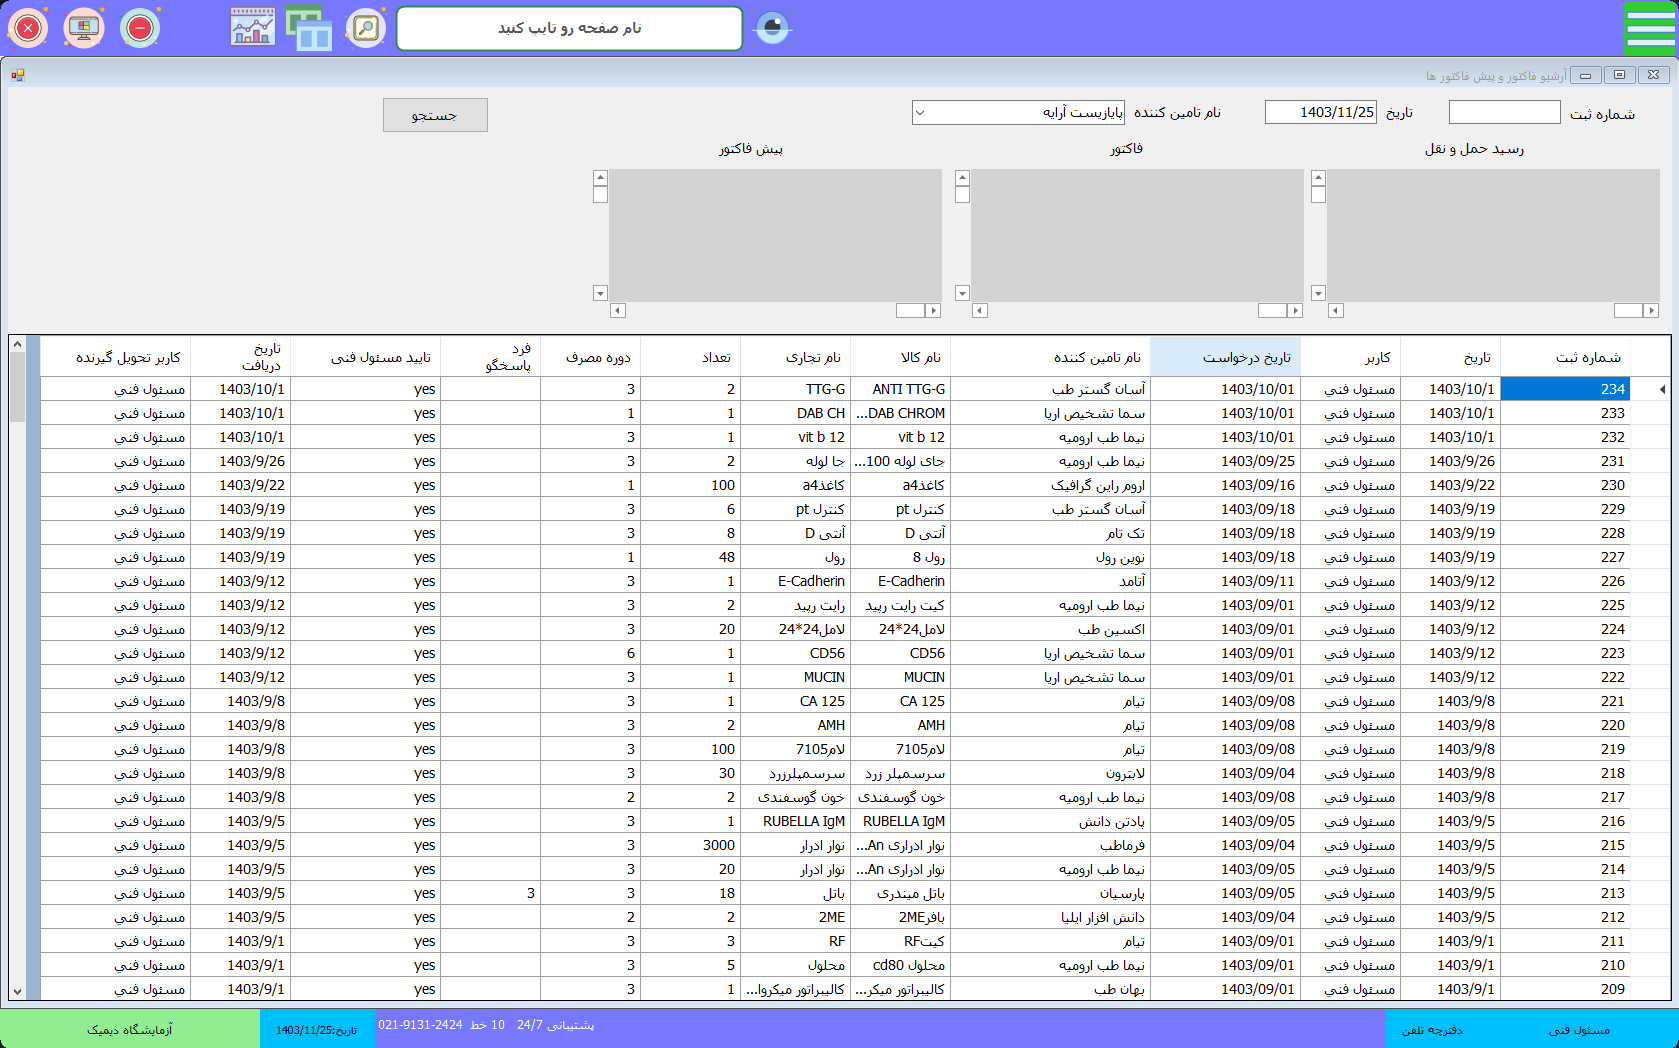
Task: Open the chart statistics icon
Action: point(253,28)
